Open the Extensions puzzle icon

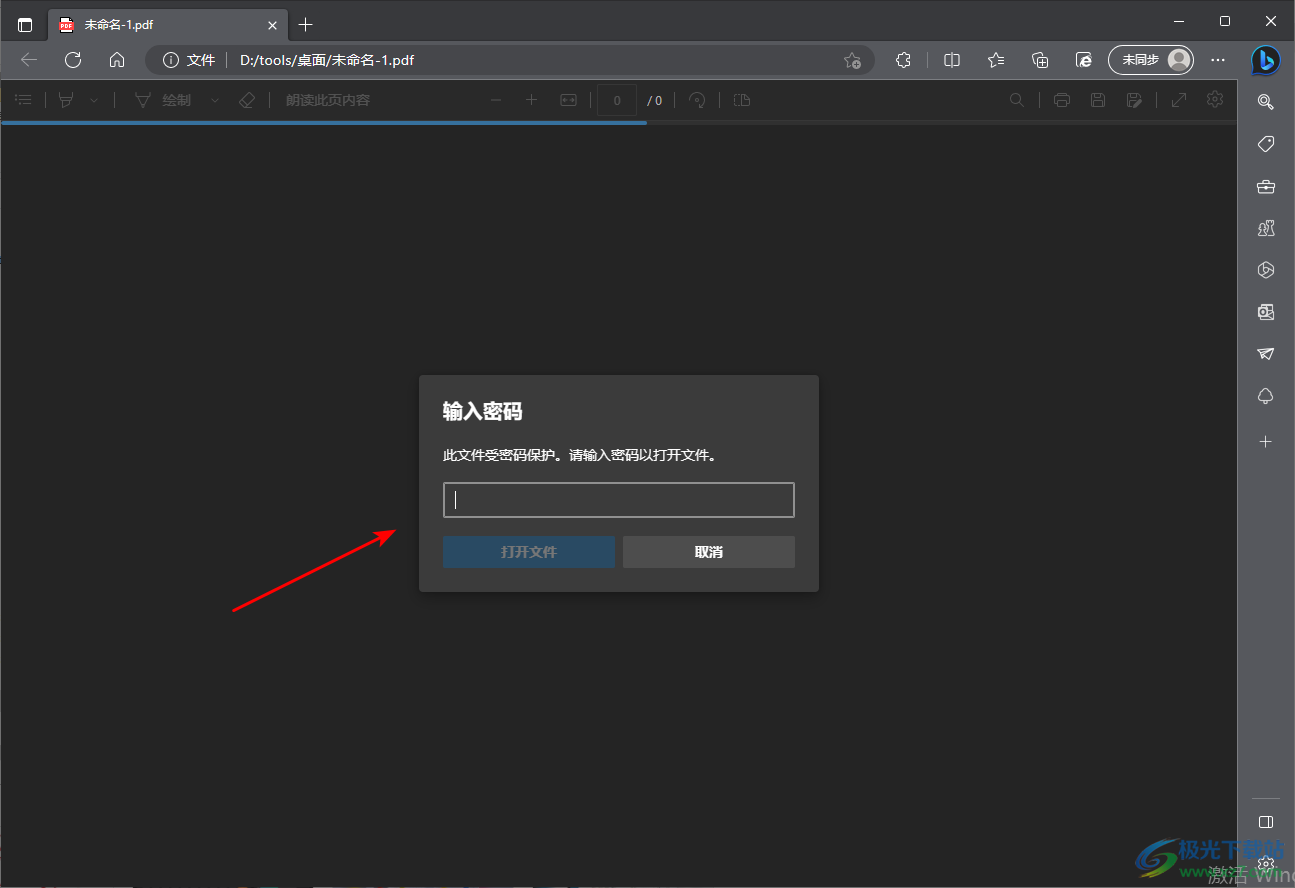[903, 60]
